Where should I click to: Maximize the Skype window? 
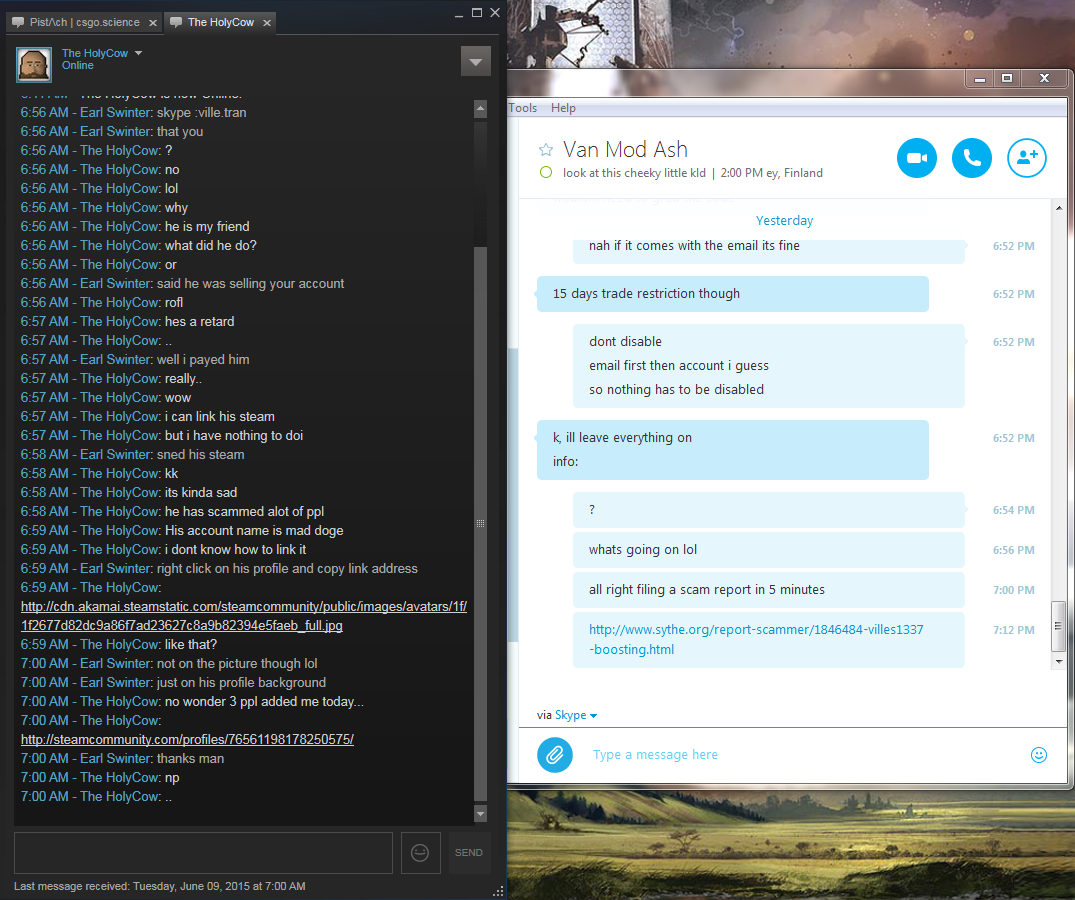[x=1007, y=78]
